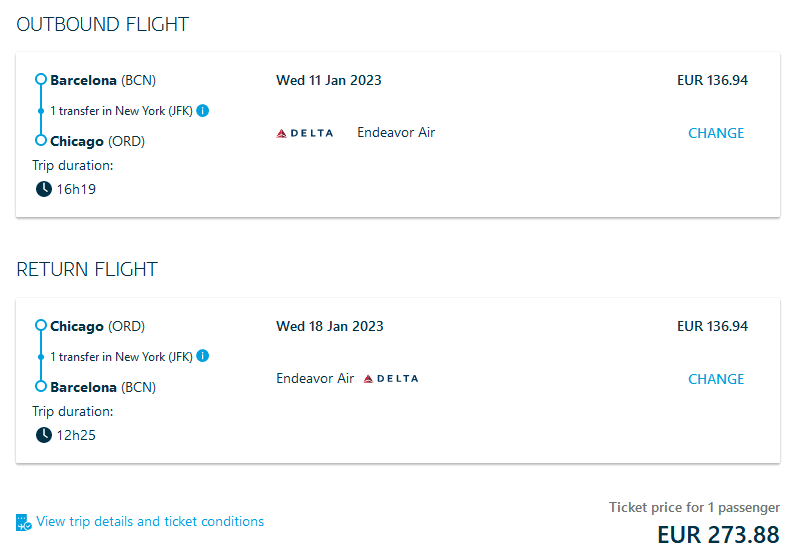Image resolution: width=795 pixels, height=559 pixels.
Task: Click the return date Wed 18 Jan 2023
Action: pos(329,326)
